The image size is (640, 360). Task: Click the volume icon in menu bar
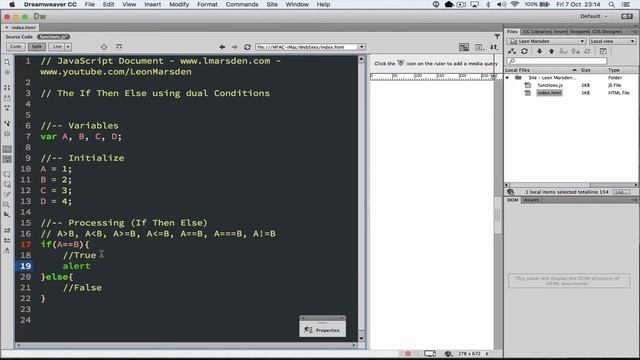pos(501,4)
